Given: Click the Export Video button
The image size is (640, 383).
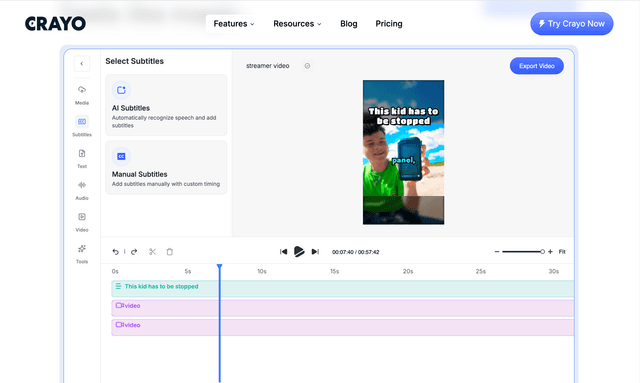Looking at the screenshot, I should [537, 66].
